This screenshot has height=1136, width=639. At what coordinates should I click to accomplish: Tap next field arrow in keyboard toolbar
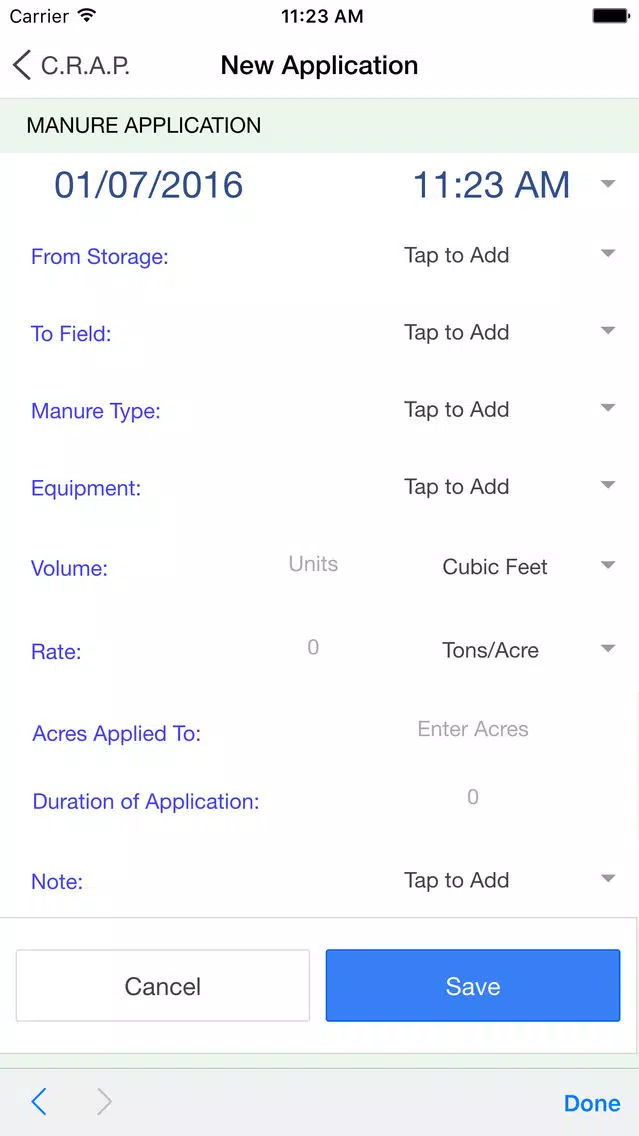(x=104, y=1102)
